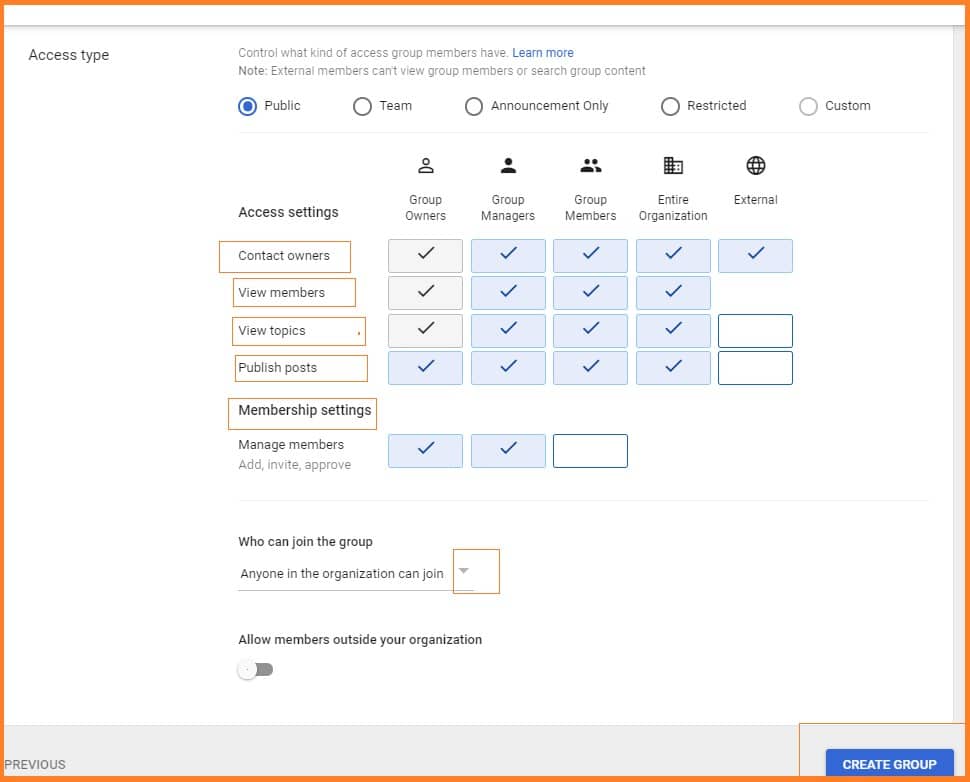Select the Team access type
The width and height of the screenshot is (970, 782).
[363, 106]
